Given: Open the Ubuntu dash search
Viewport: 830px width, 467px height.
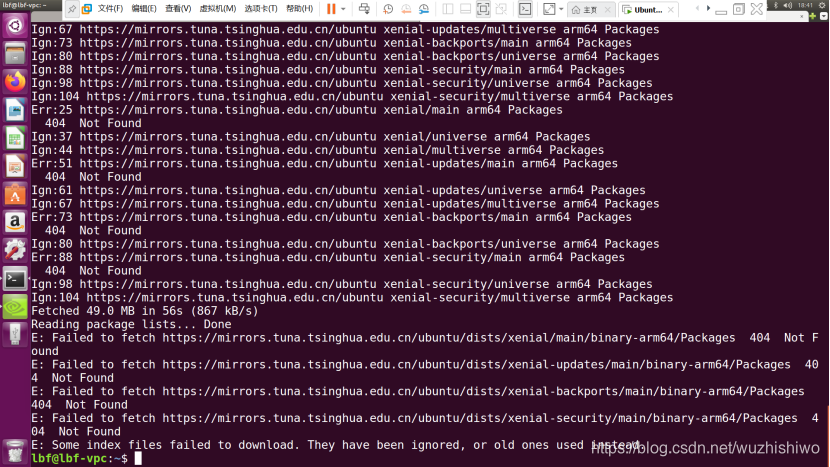Looking at the screenshot, I should click(x=15, y=25).
